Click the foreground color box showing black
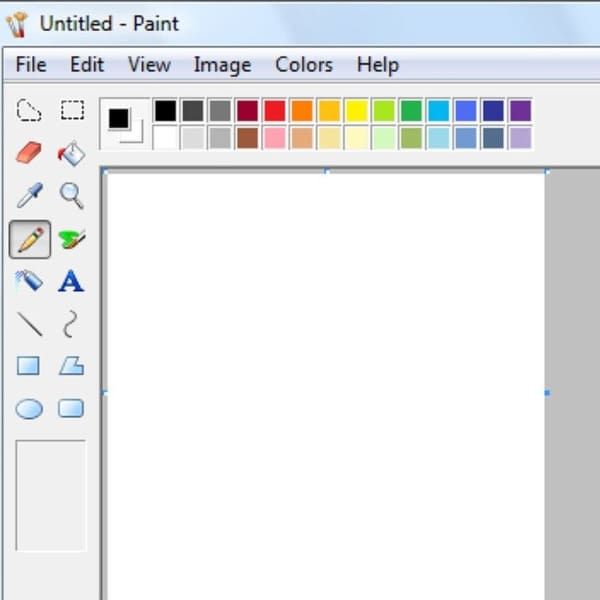 coord(119,118)
